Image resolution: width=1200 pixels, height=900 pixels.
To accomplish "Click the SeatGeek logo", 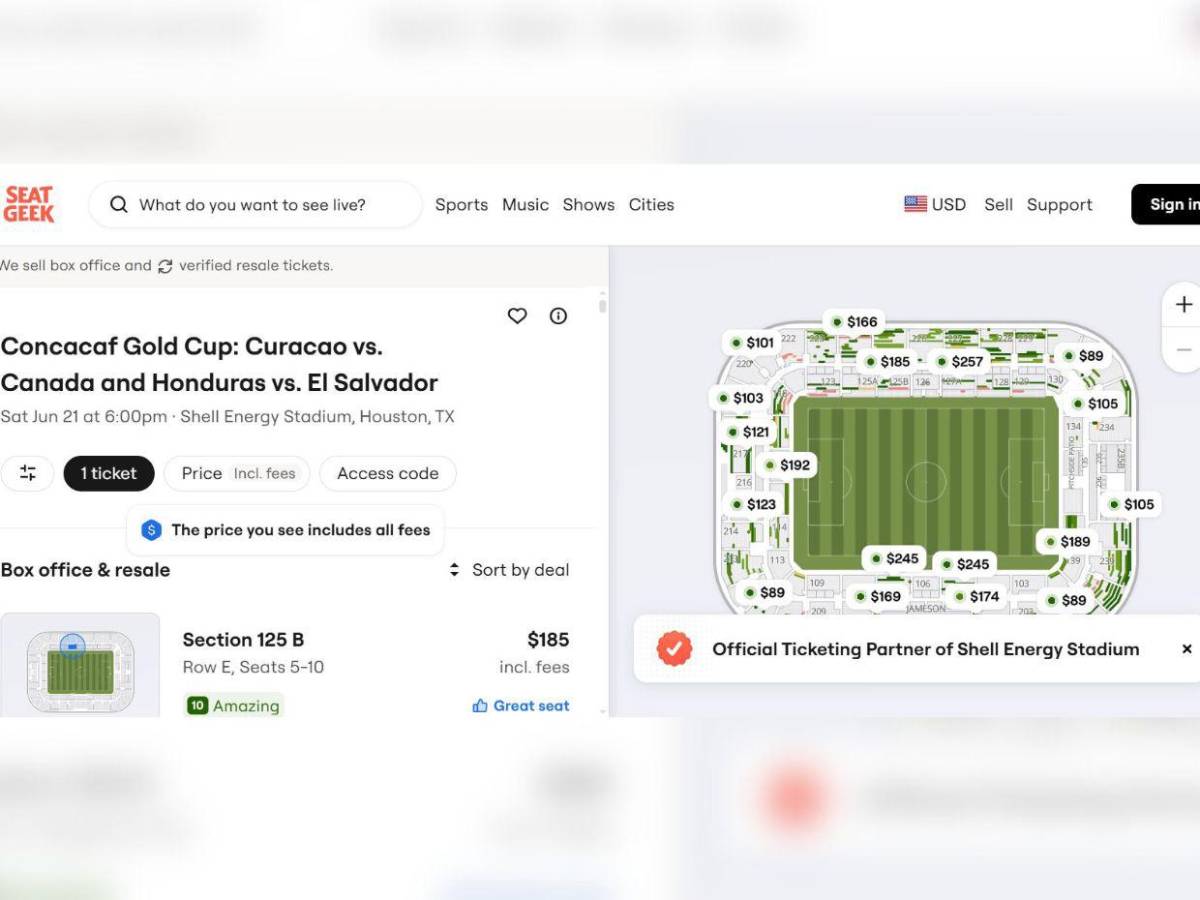I will [x=29, y=204].
